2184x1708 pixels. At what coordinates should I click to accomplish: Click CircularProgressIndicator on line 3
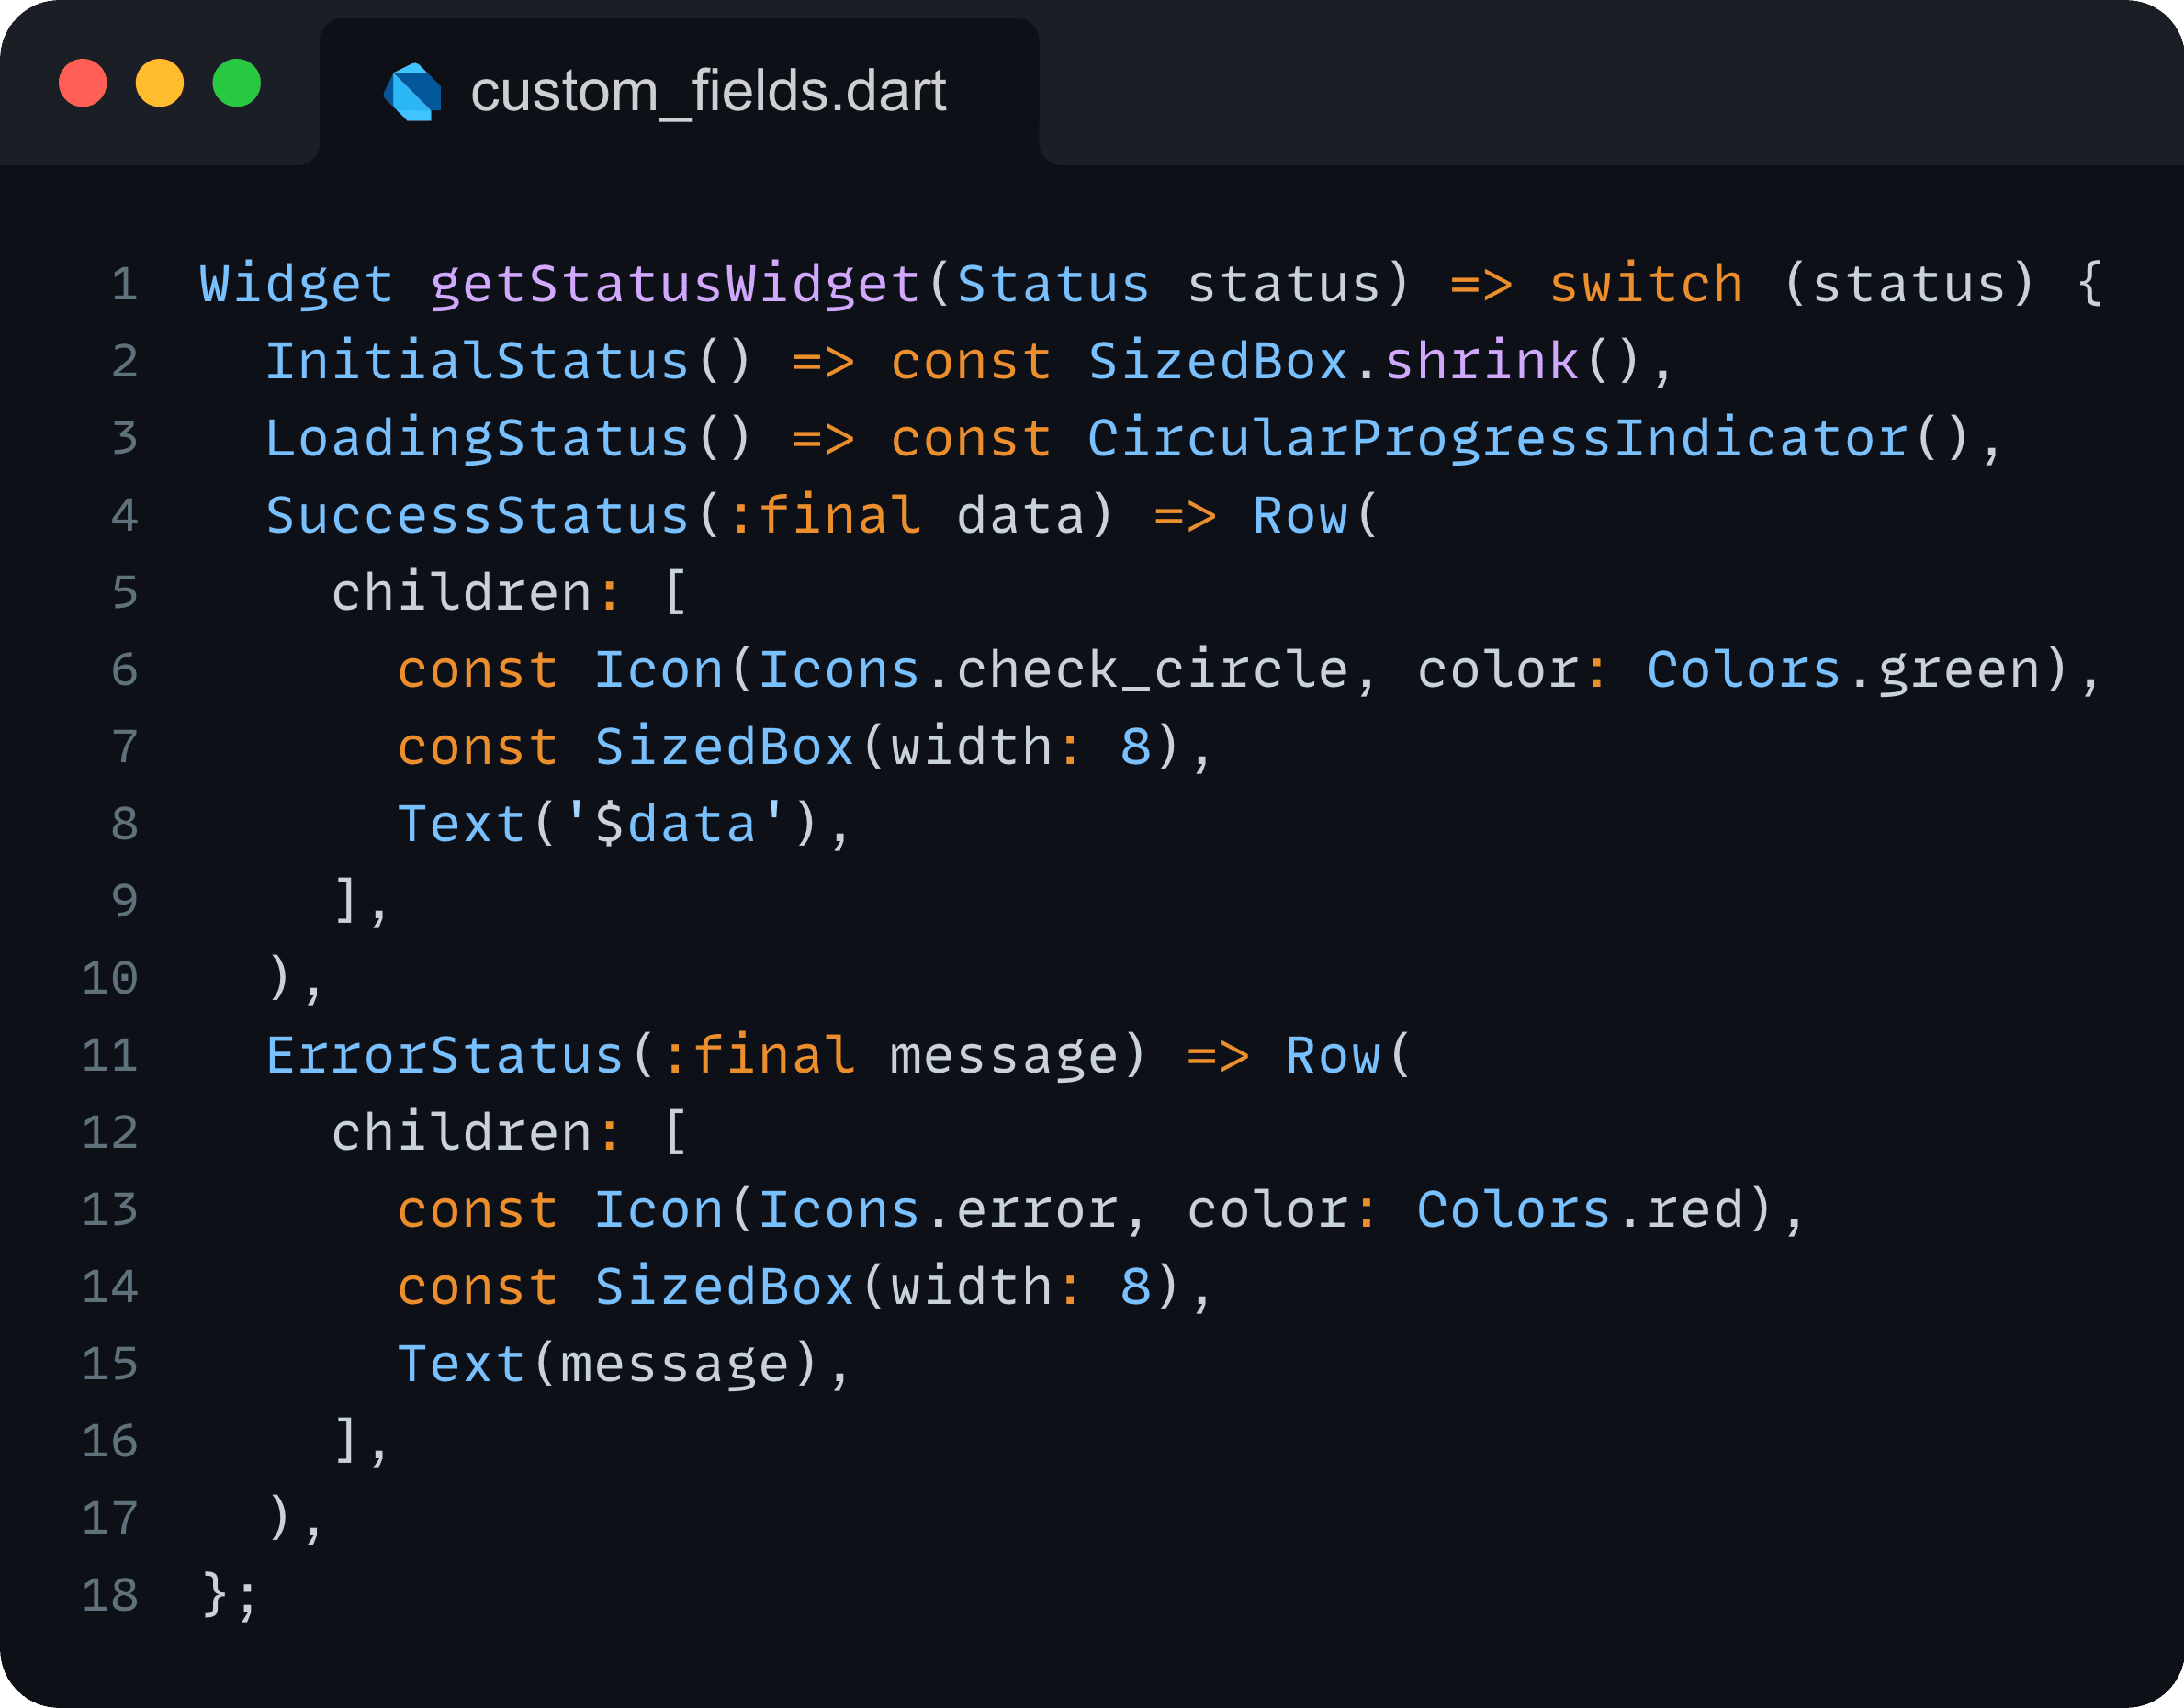1497,439
